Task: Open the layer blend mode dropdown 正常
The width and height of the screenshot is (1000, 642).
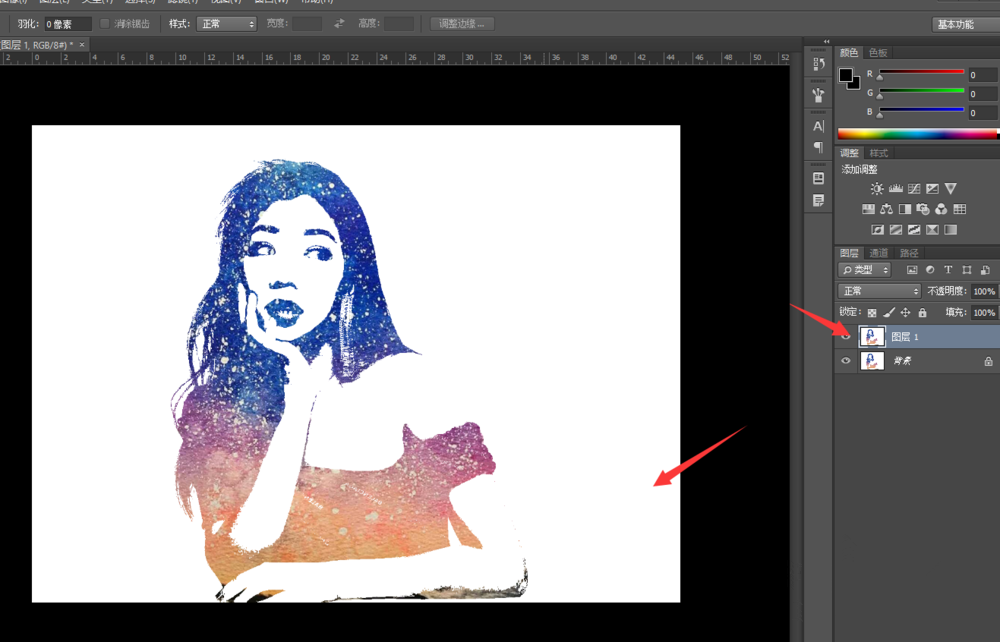Action: (x=880, y=291)
